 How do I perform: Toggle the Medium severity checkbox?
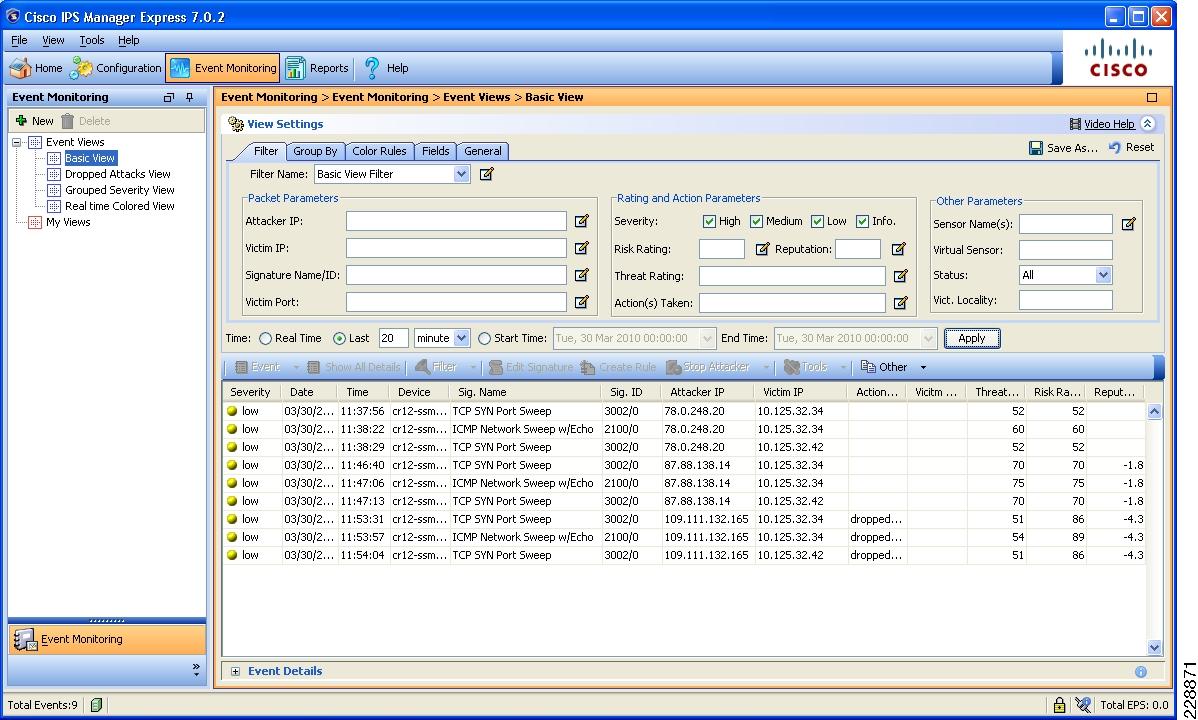pos(756,222)
